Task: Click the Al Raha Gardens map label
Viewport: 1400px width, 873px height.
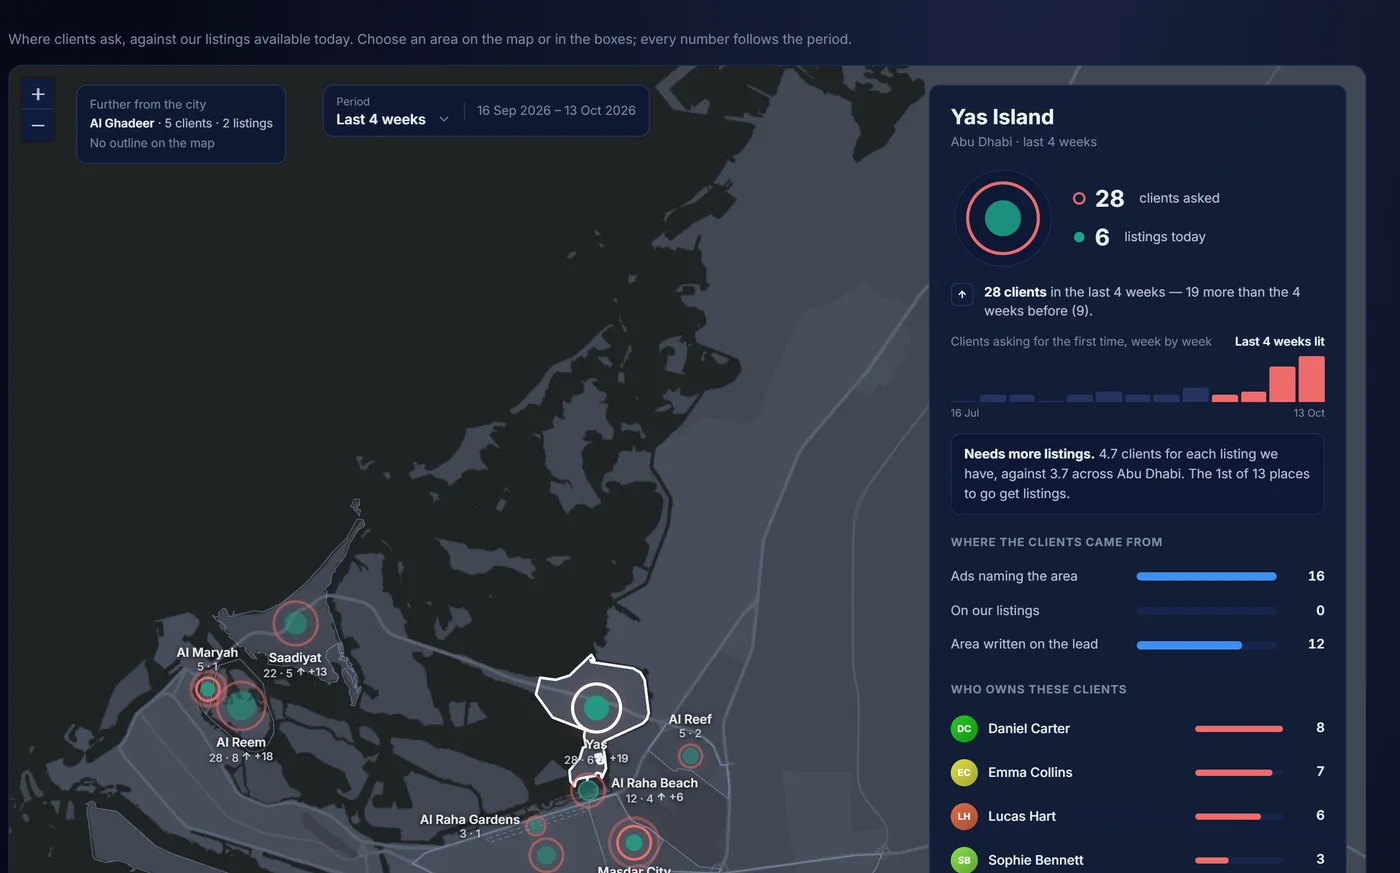Action: coord(470,819)
